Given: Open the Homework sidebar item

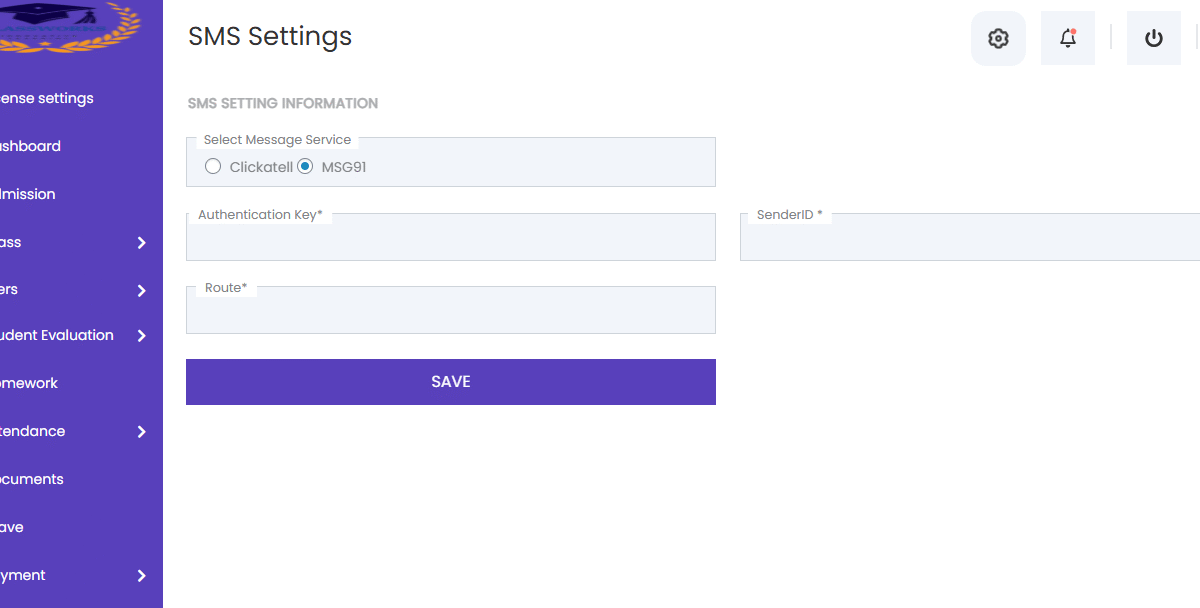Looking at the screenshot, I should coord(29,383).
